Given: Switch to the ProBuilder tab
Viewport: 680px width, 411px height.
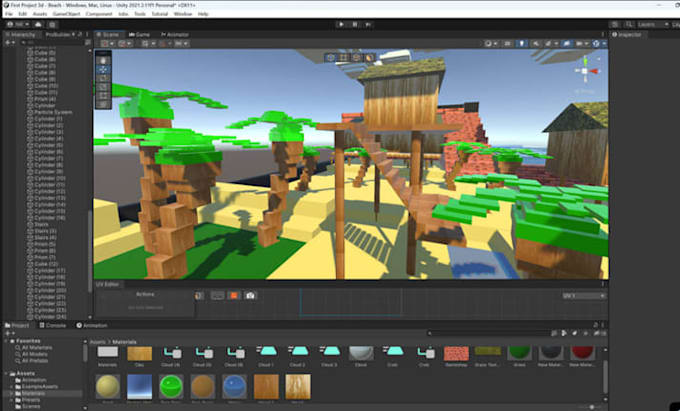Looking at the screenshot, I should (x=58, y=34).
